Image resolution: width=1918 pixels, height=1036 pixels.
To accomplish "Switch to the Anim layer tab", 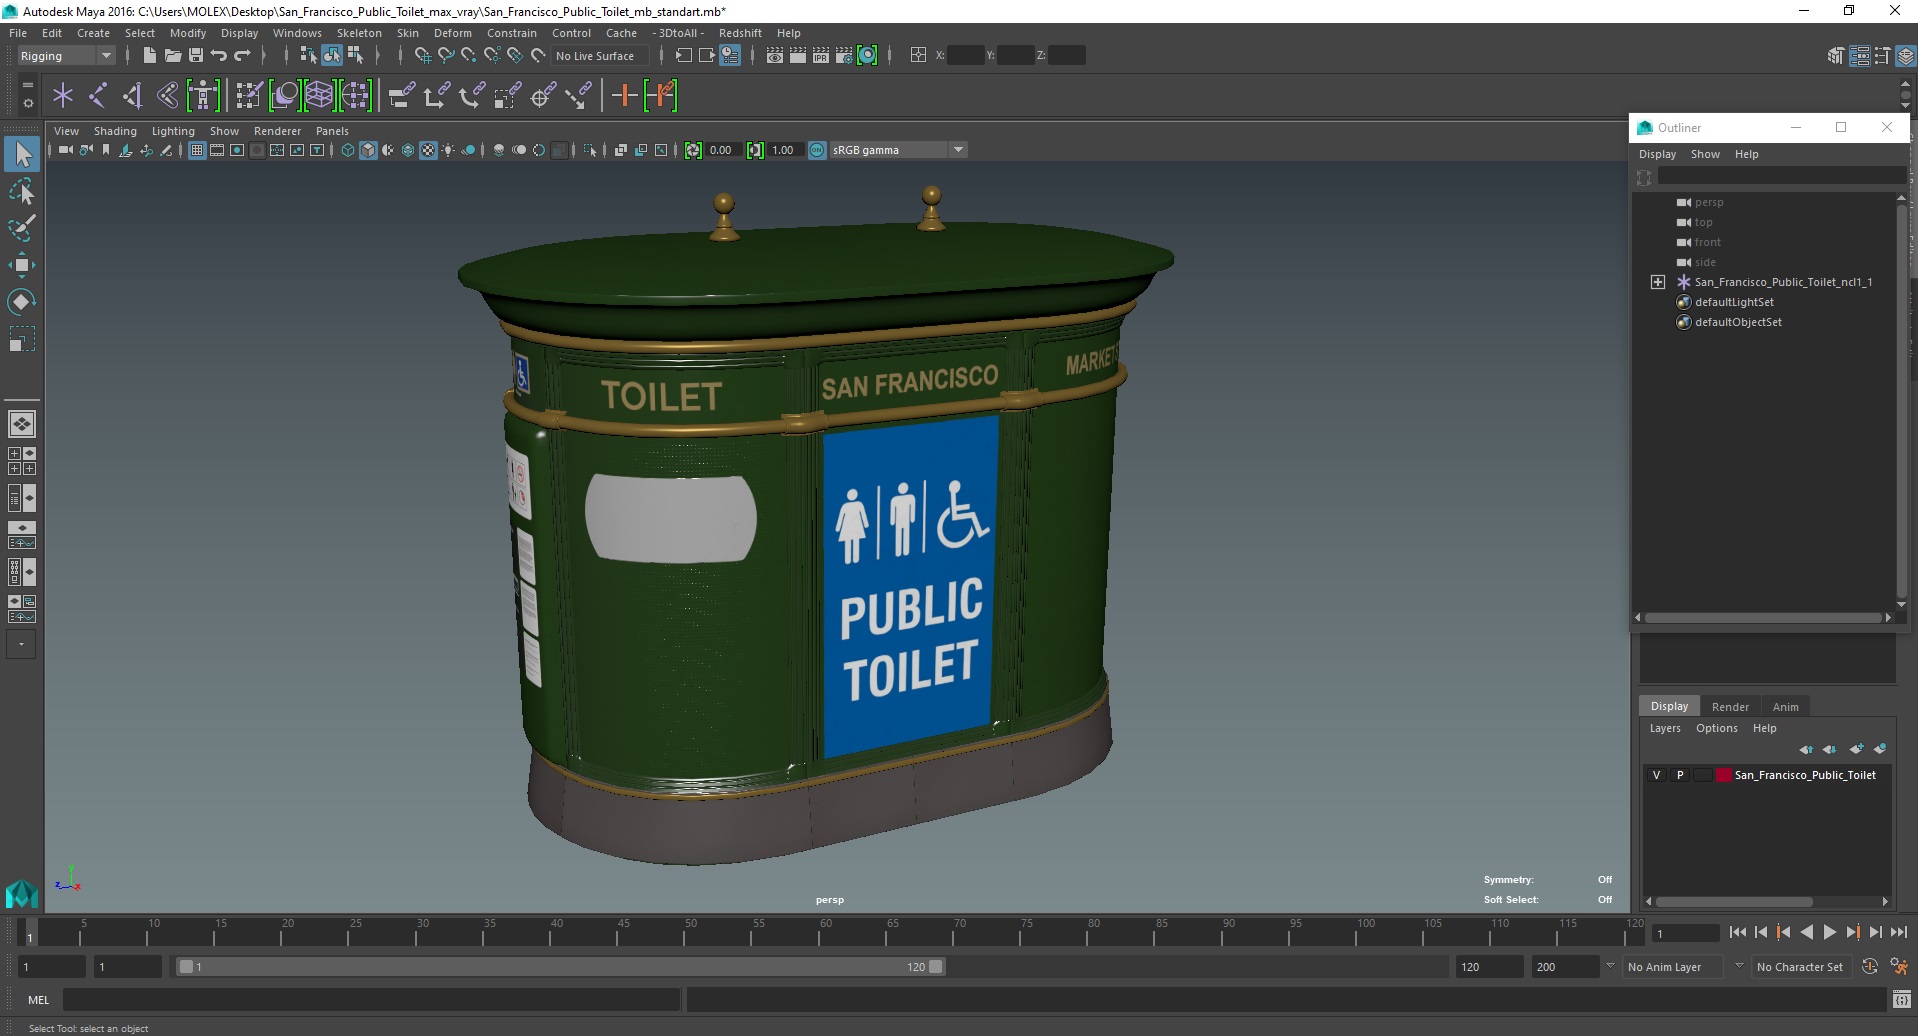I will (x=1786, y=706).
